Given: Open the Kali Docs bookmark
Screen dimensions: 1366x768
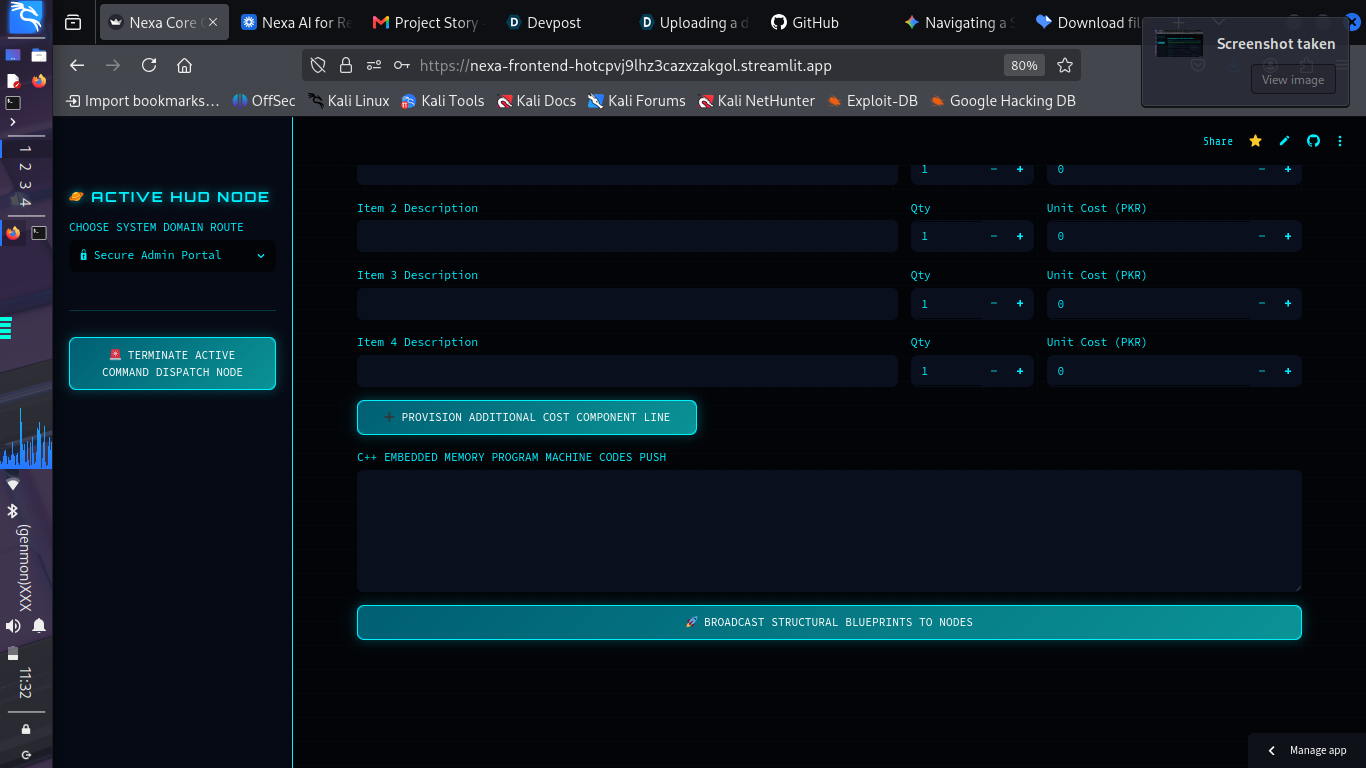Looking at the screenshot, I should 536,100.
